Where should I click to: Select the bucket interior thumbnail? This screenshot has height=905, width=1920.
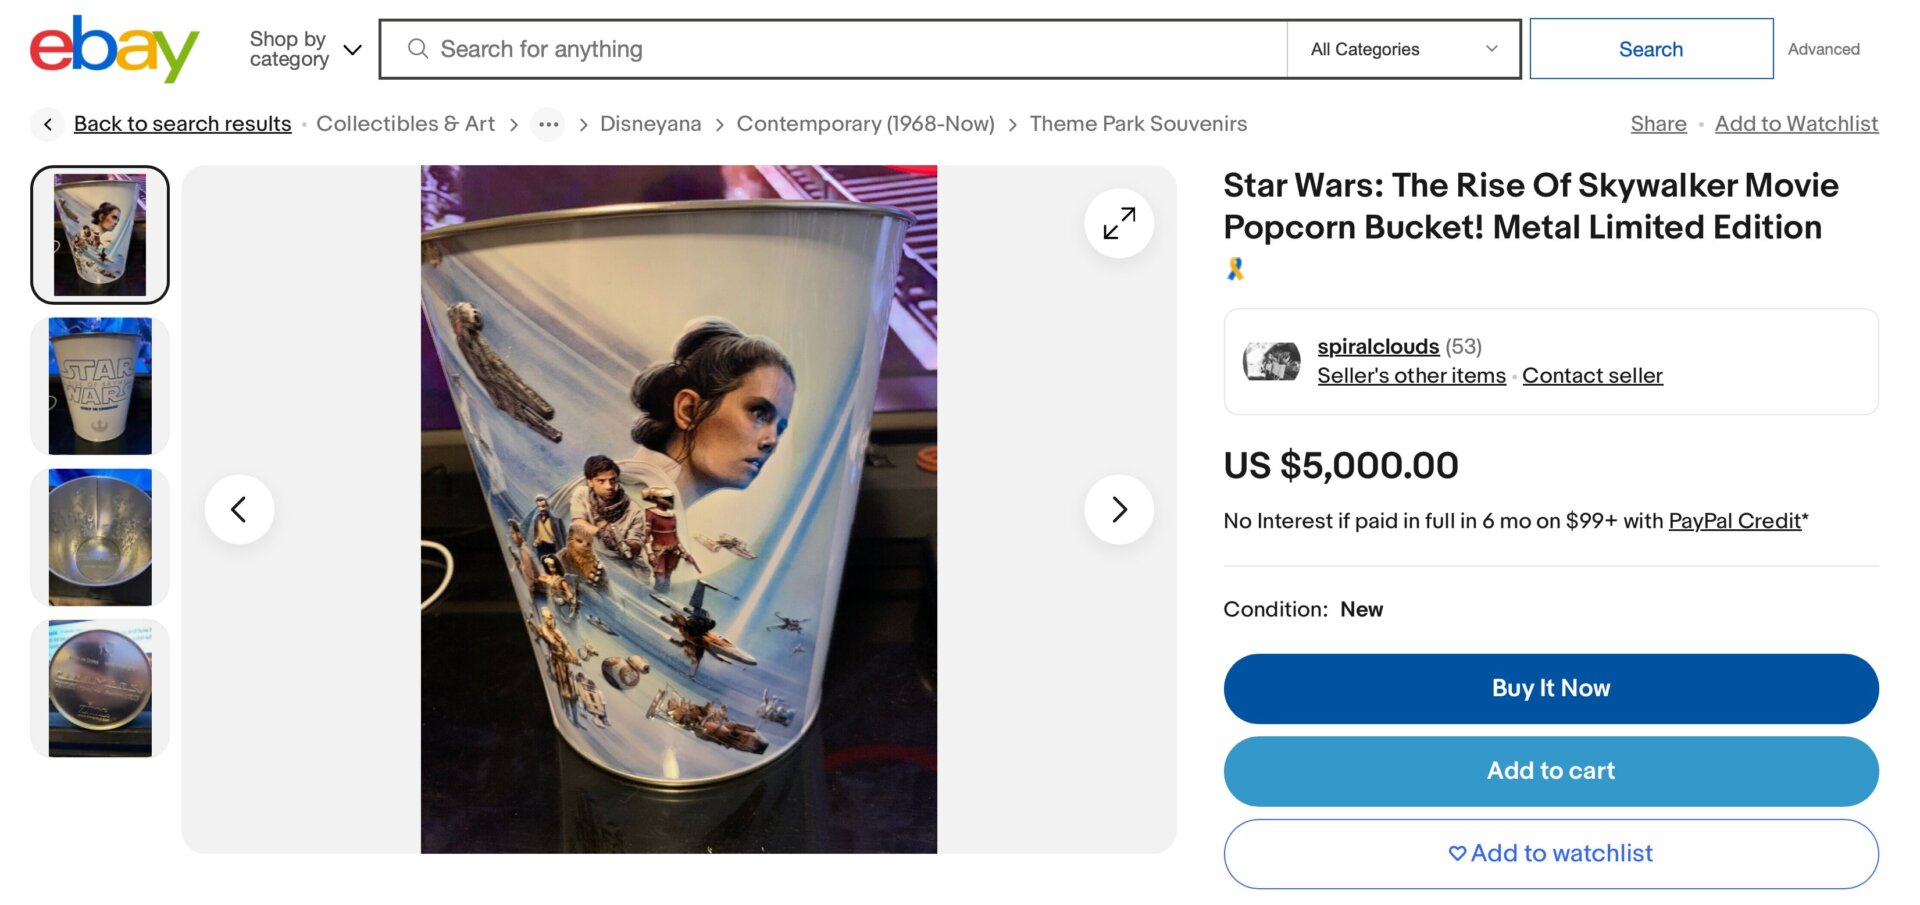point(100,537)
